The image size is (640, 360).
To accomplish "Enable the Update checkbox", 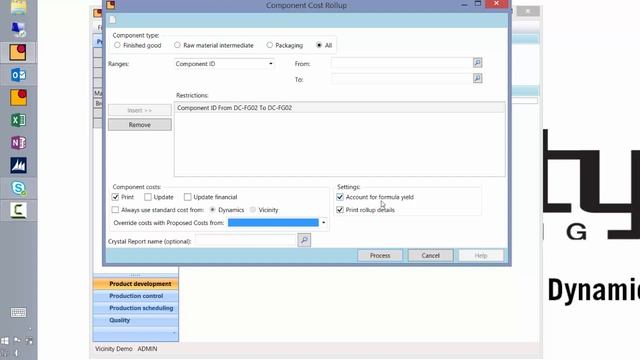I will [148, 197].
